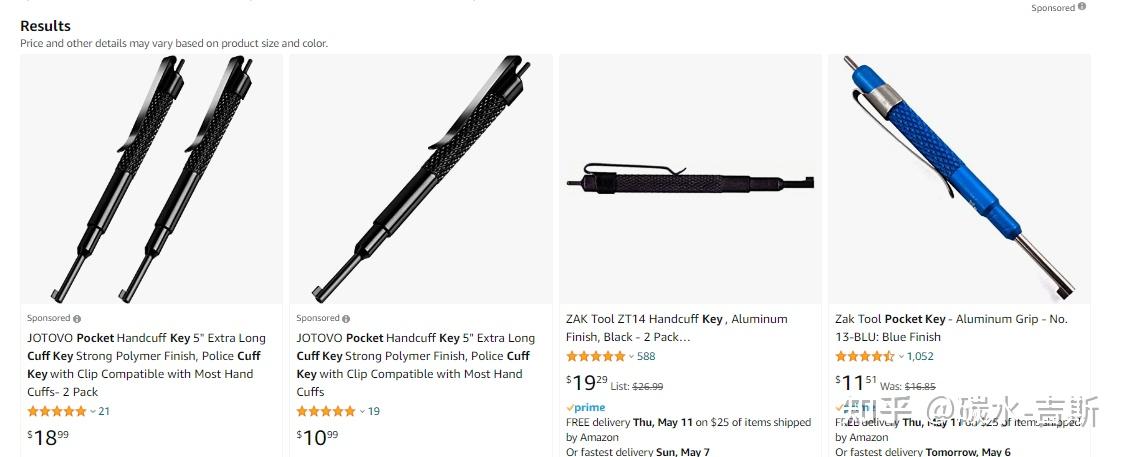Click the Prime logo under ZAK Tool ZT14
The height and width of the screenshot is (457, 1127).
tap(586, 408)
